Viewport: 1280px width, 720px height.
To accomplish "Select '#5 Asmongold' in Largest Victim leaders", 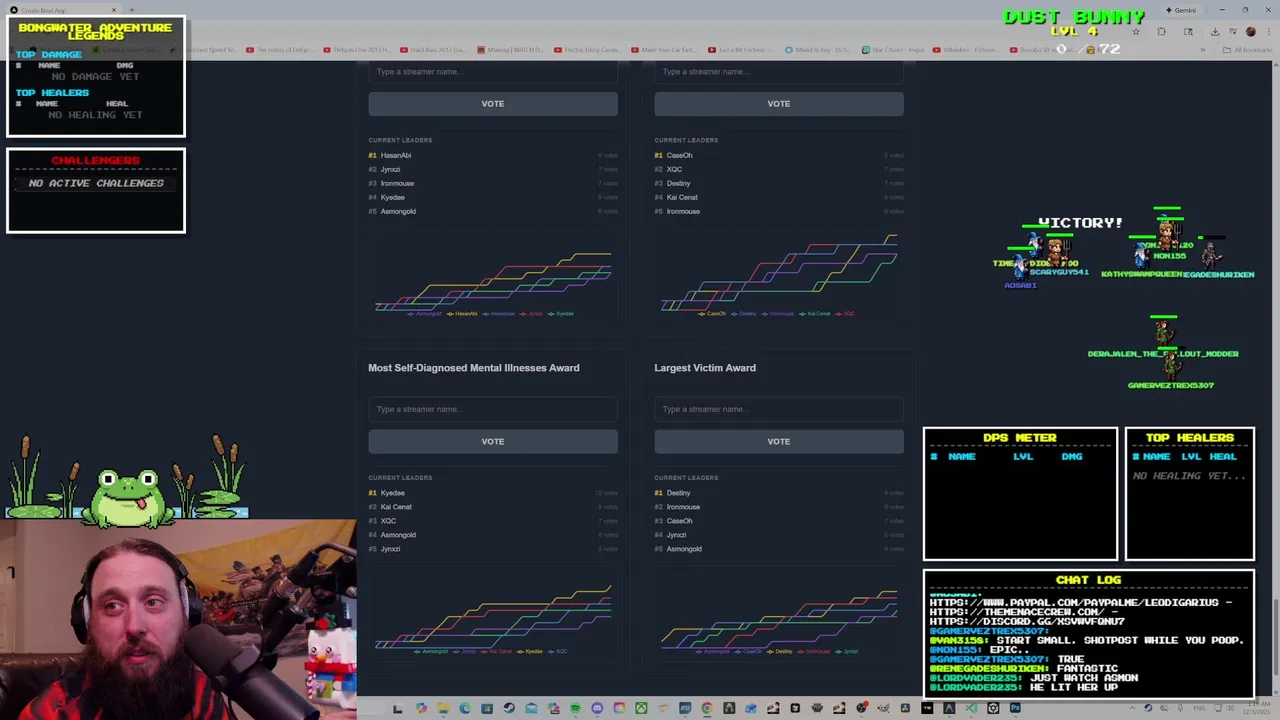I will pyautogui.click(x=779, y=549).
